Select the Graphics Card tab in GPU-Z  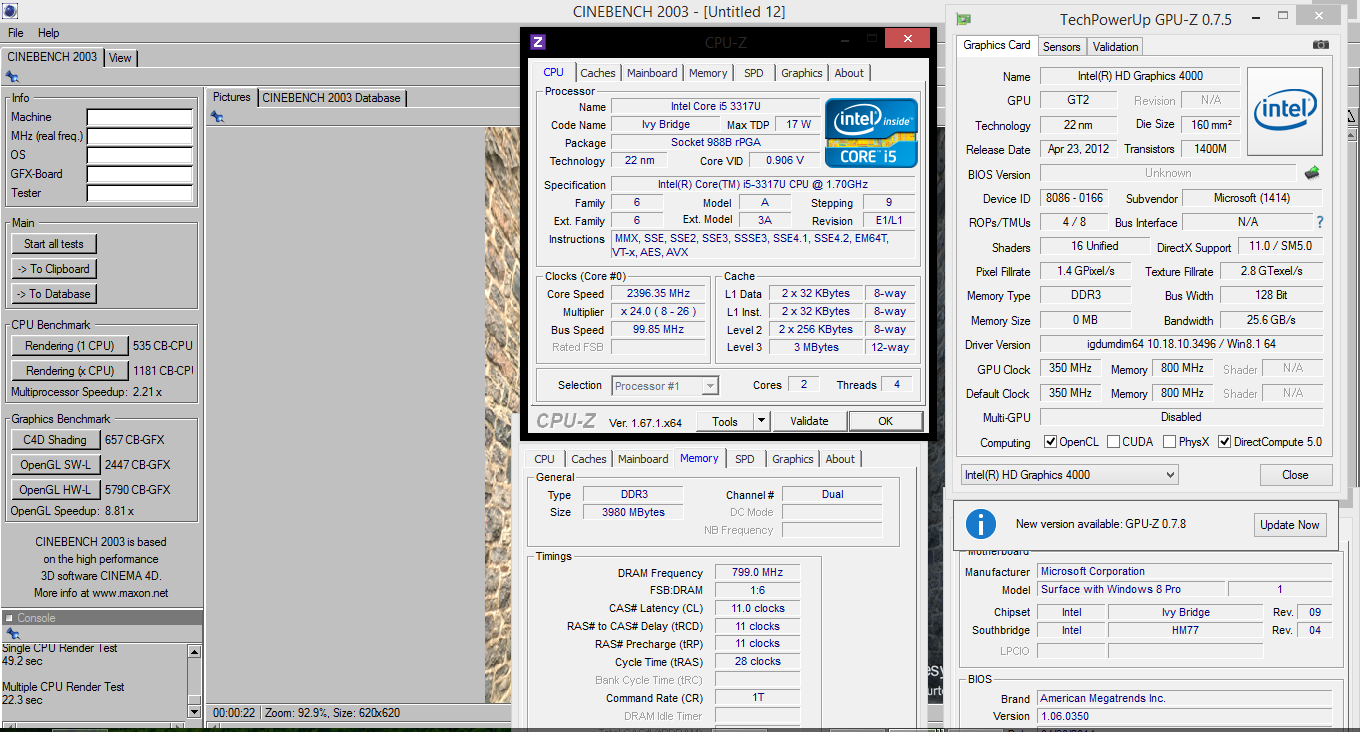[997, 45]
